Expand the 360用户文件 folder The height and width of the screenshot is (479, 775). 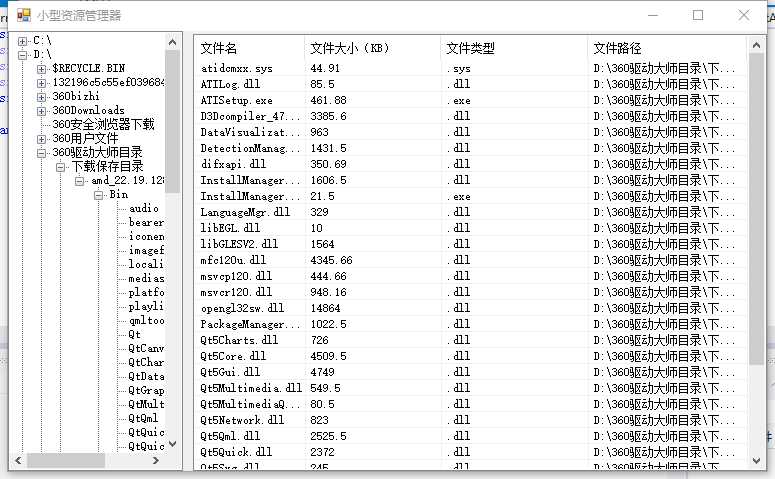42,139
